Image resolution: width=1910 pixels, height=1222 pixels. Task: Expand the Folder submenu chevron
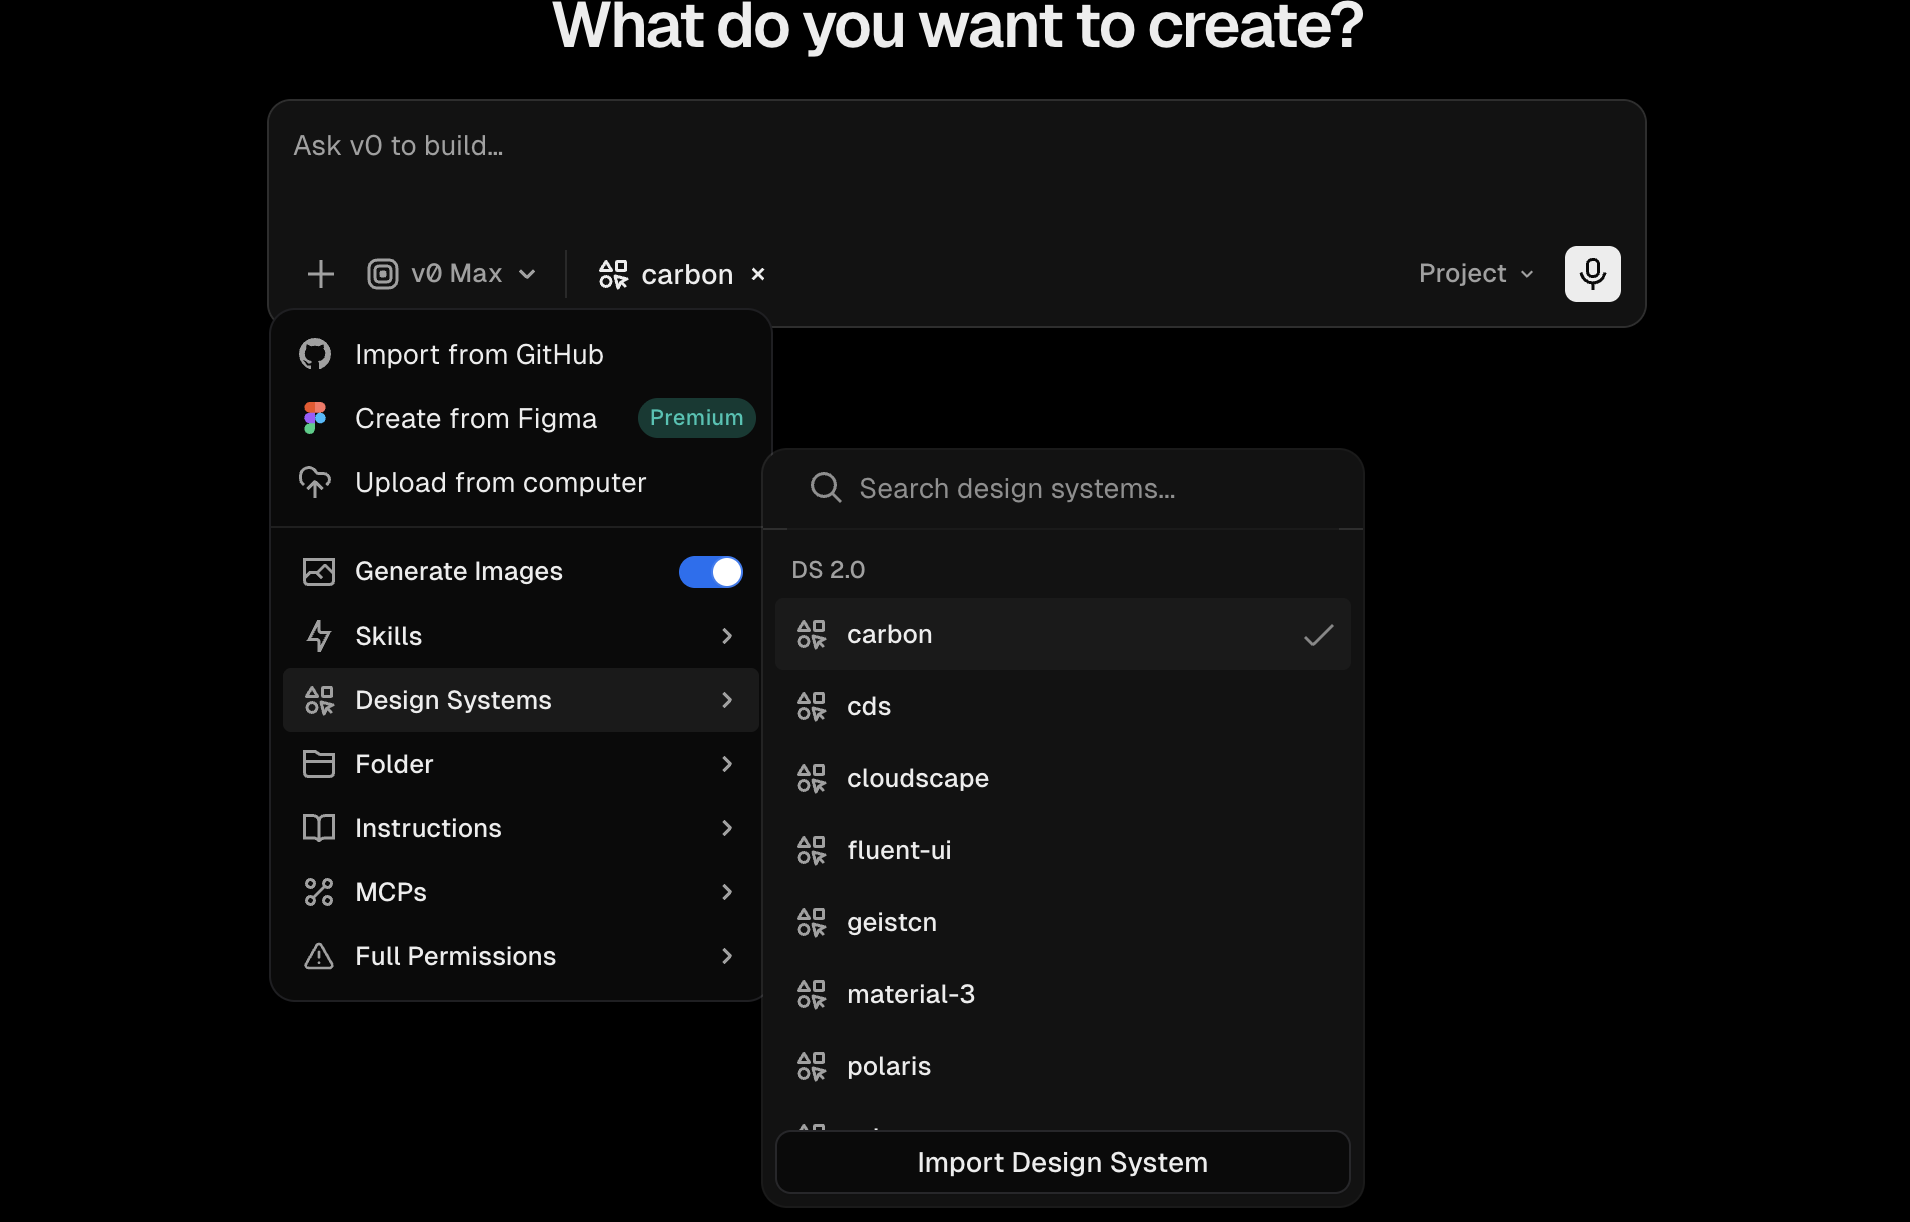[727, 764]
